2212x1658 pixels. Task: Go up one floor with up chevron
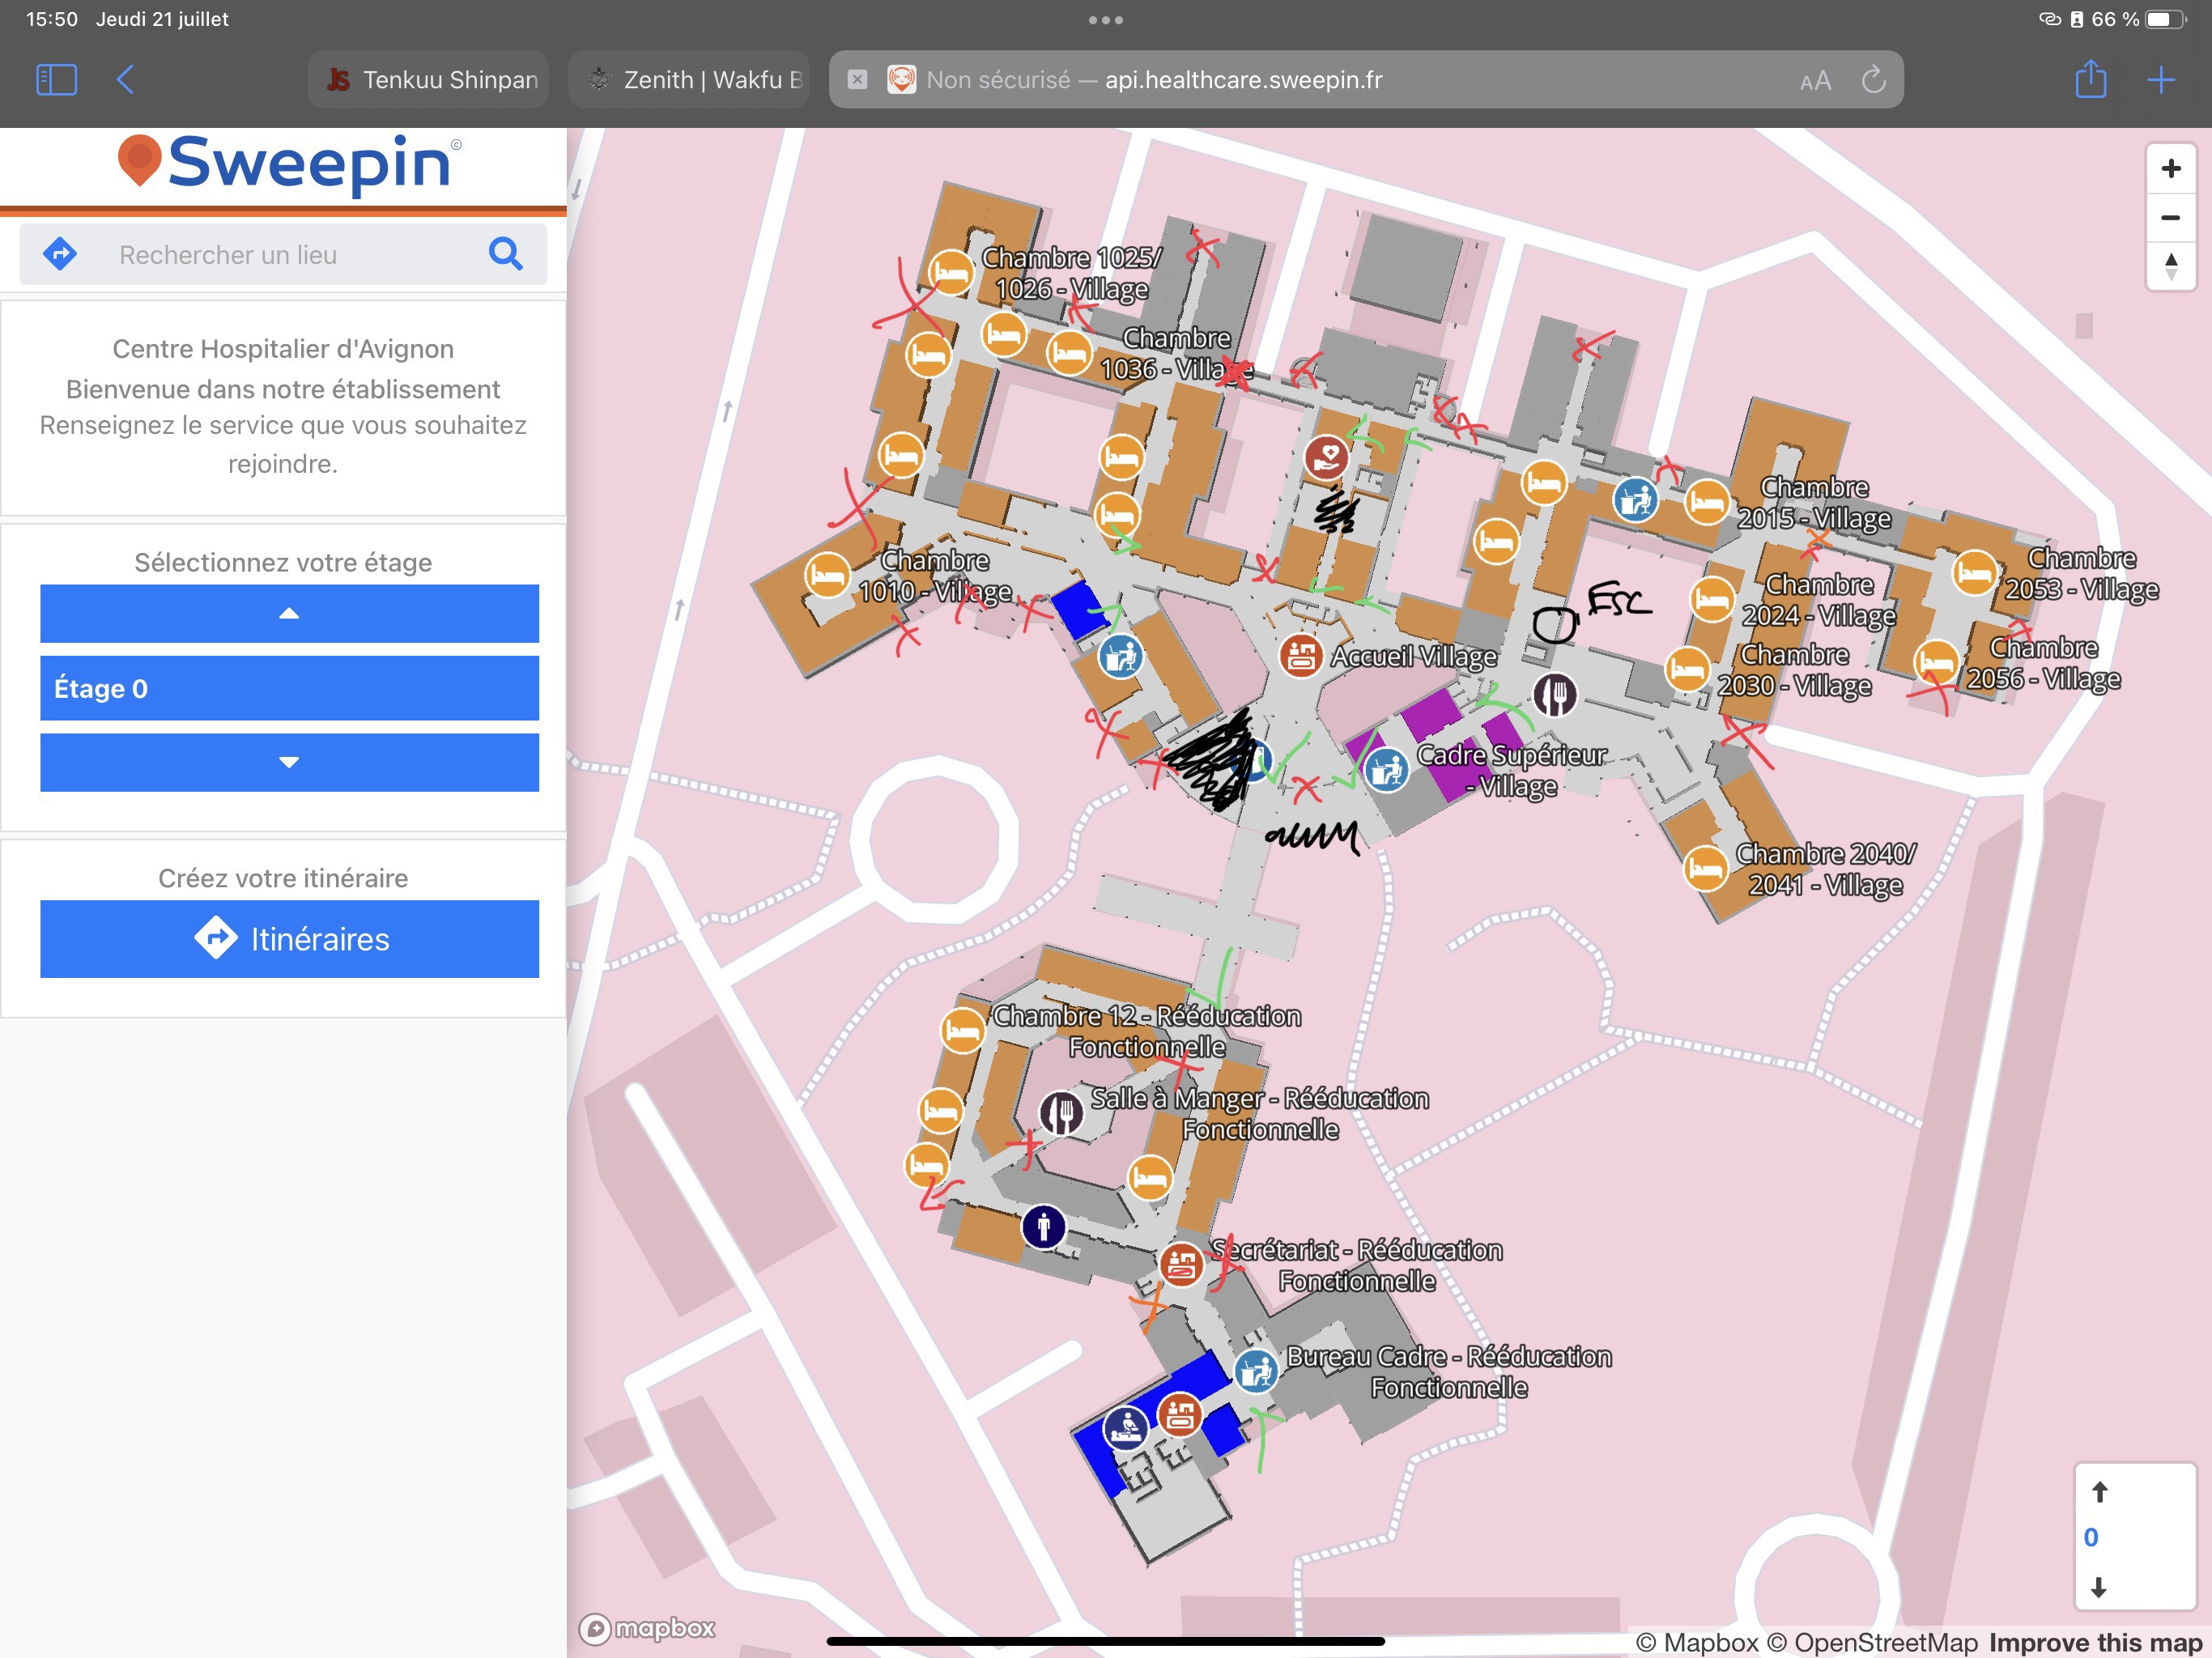point(289,613)
